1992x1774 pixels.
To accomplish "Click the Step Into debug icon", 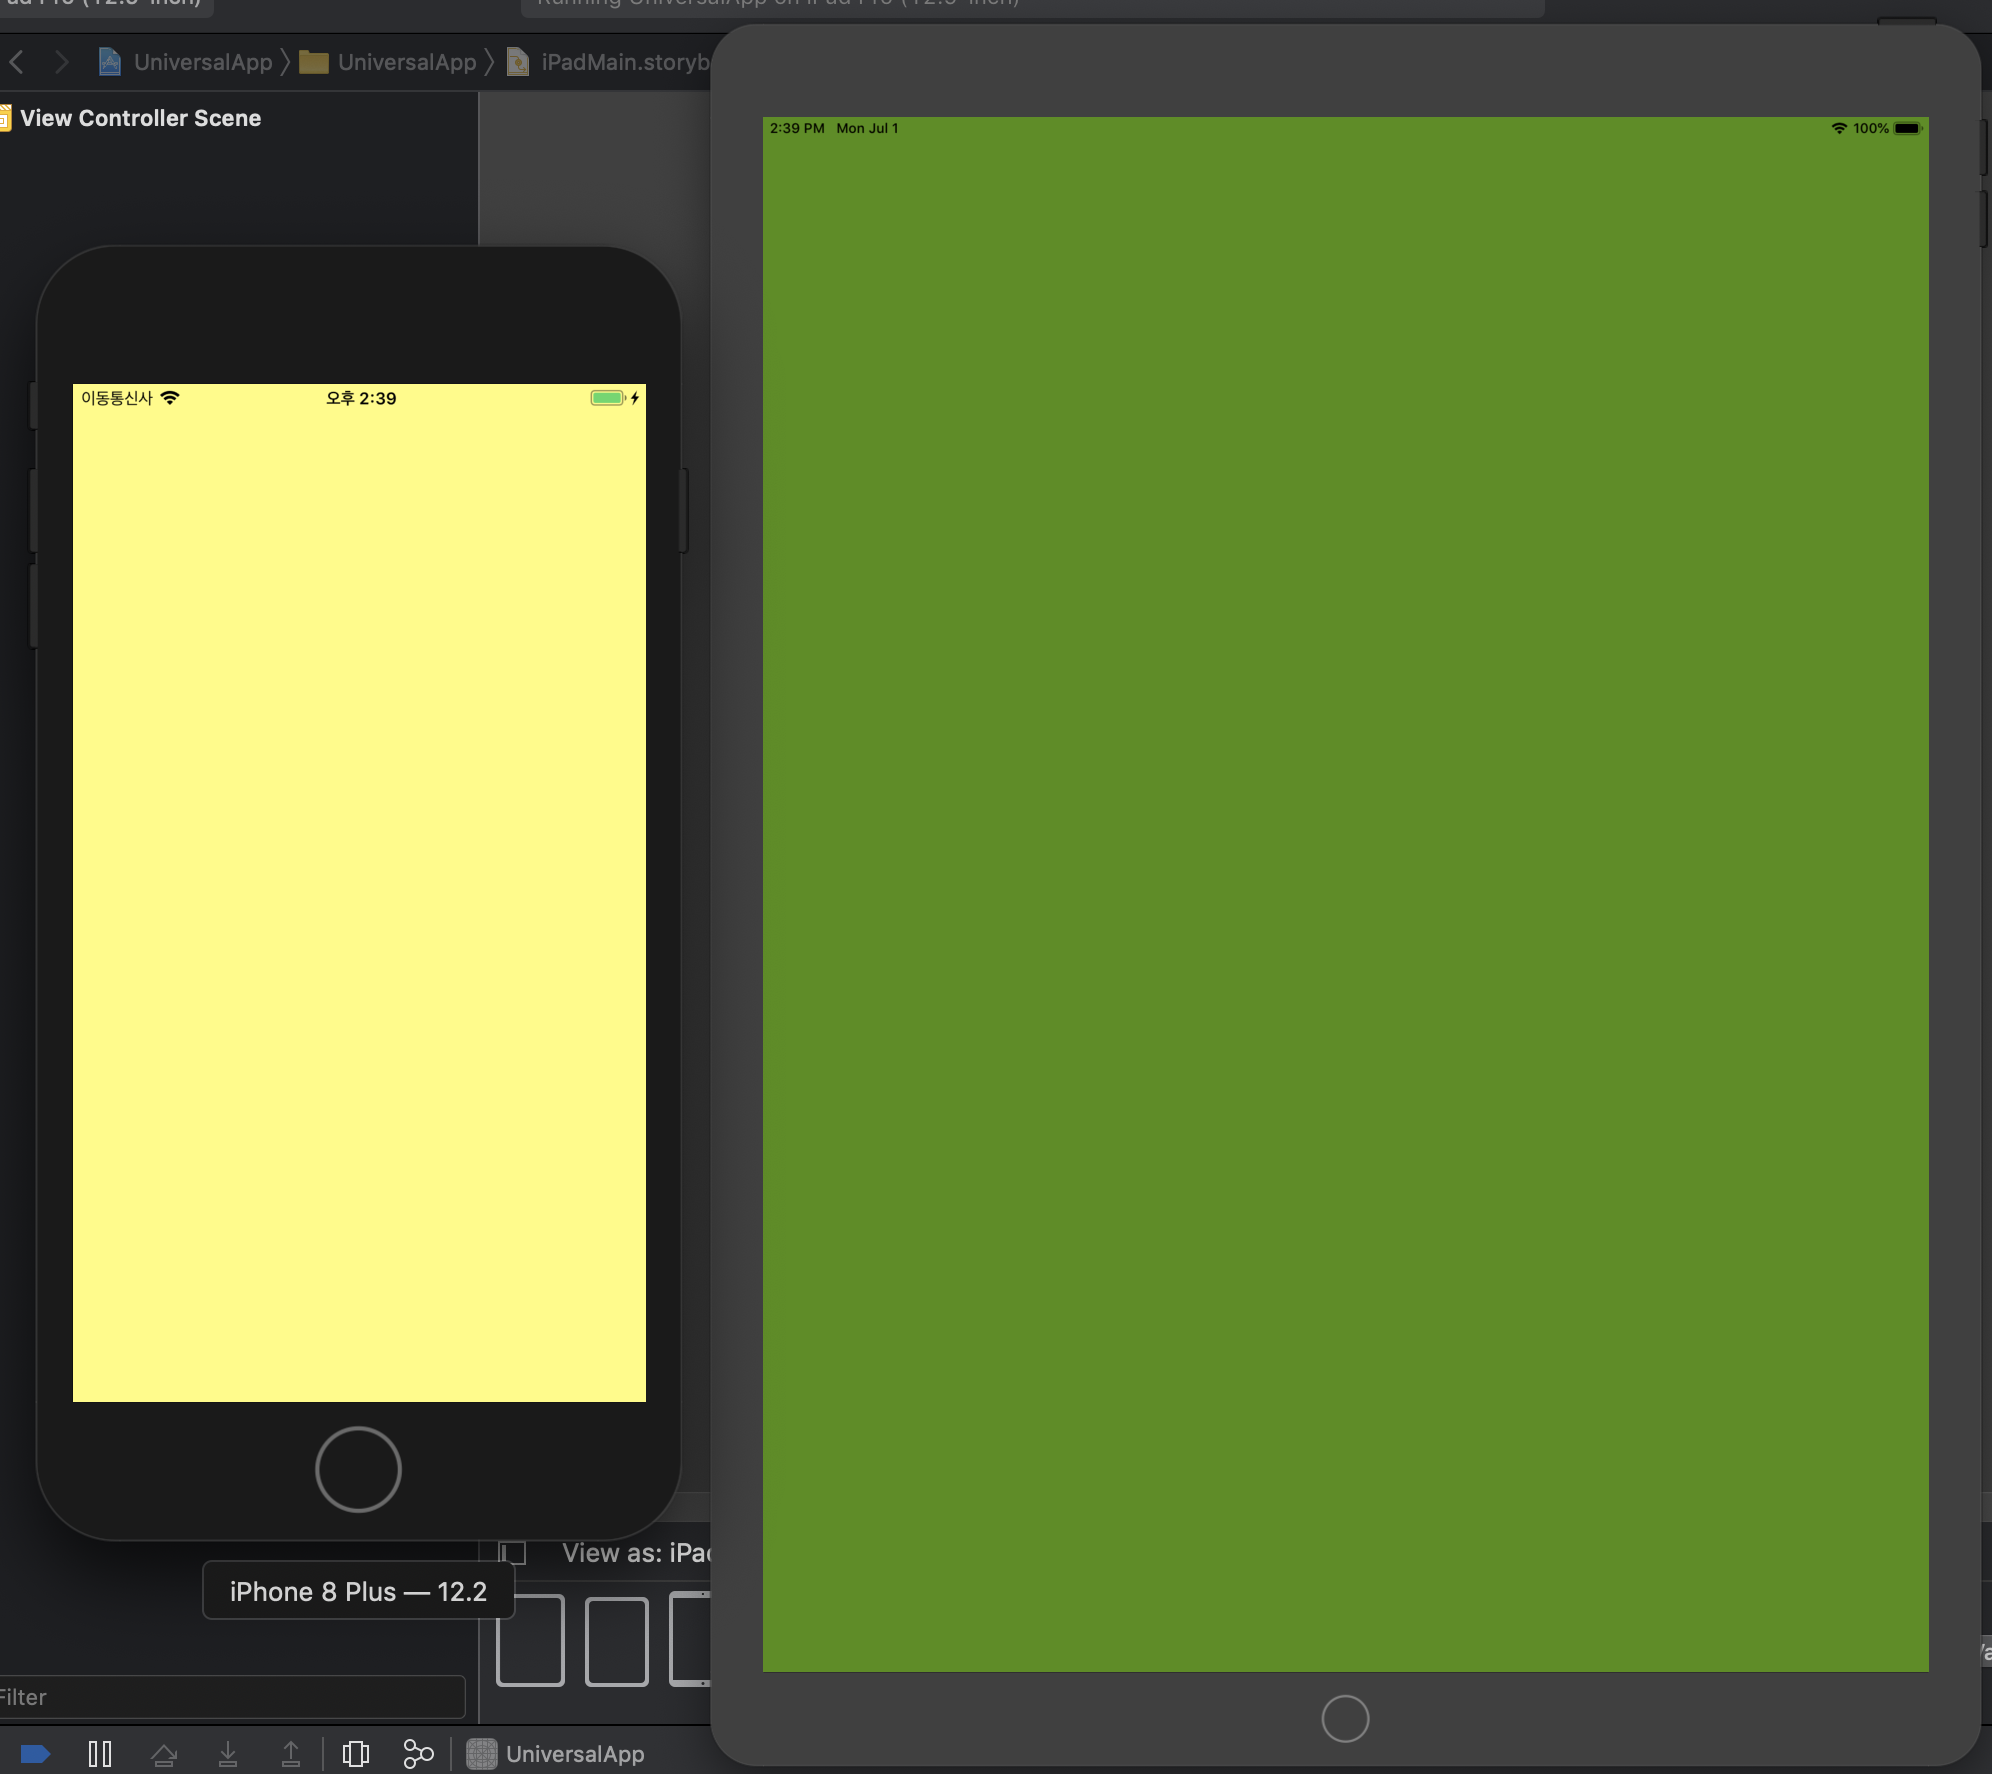I will coord(228,1754).
